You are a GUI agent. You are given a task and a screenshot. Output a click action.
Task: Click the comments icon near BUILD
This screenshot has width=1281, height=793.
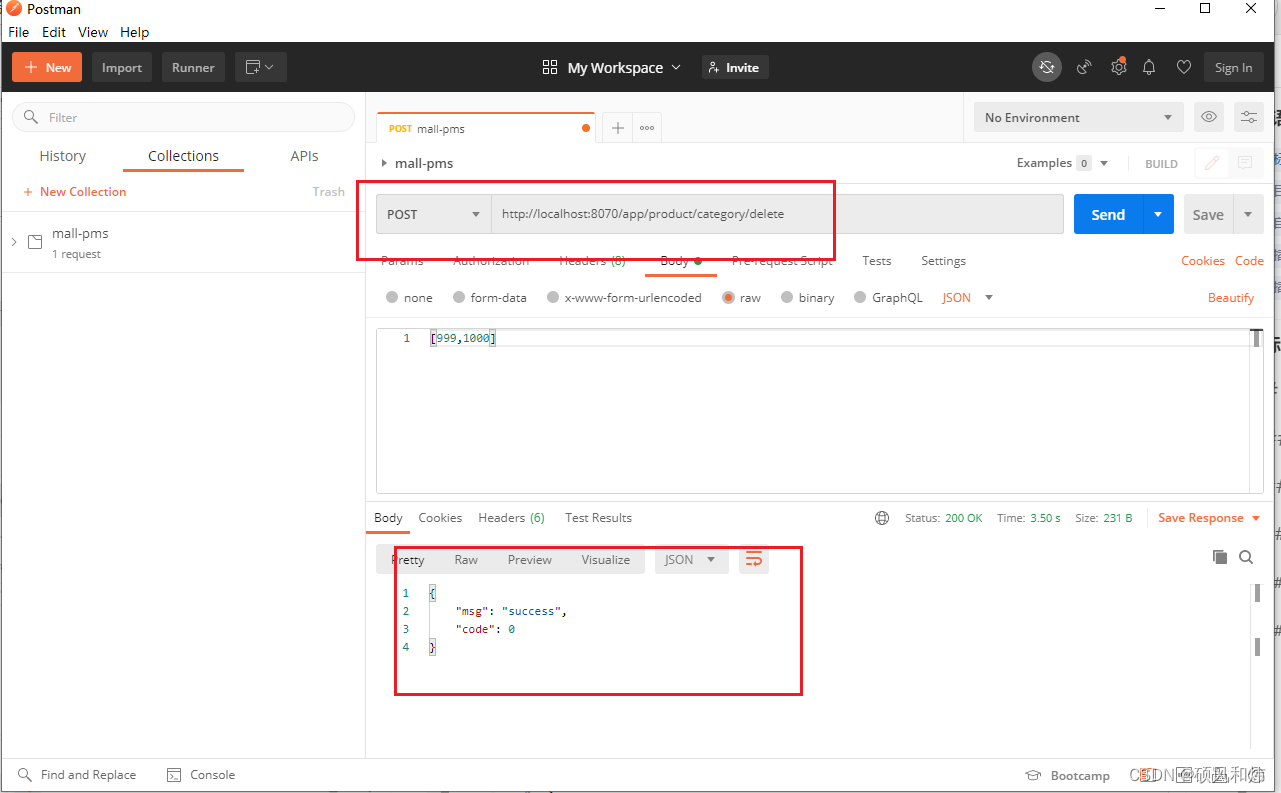click(x=1245, y=163)
